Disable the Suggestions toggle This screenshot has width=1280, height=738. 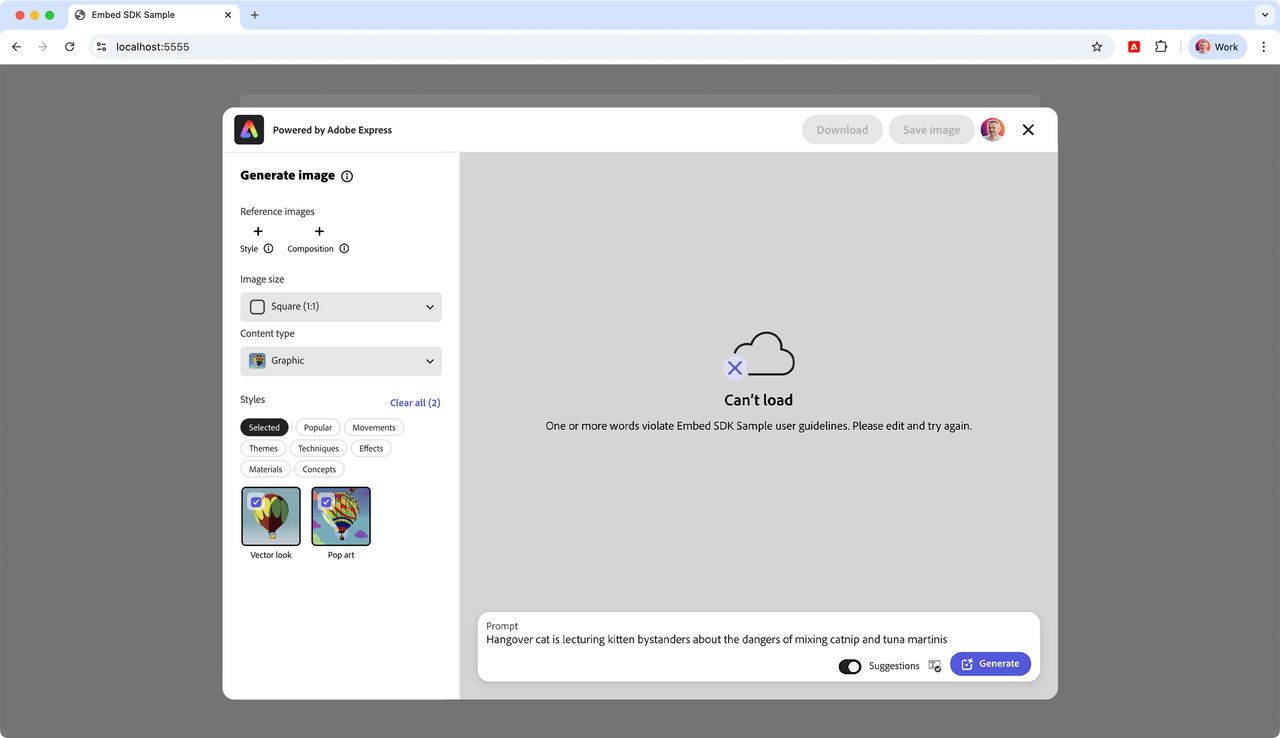850,666
